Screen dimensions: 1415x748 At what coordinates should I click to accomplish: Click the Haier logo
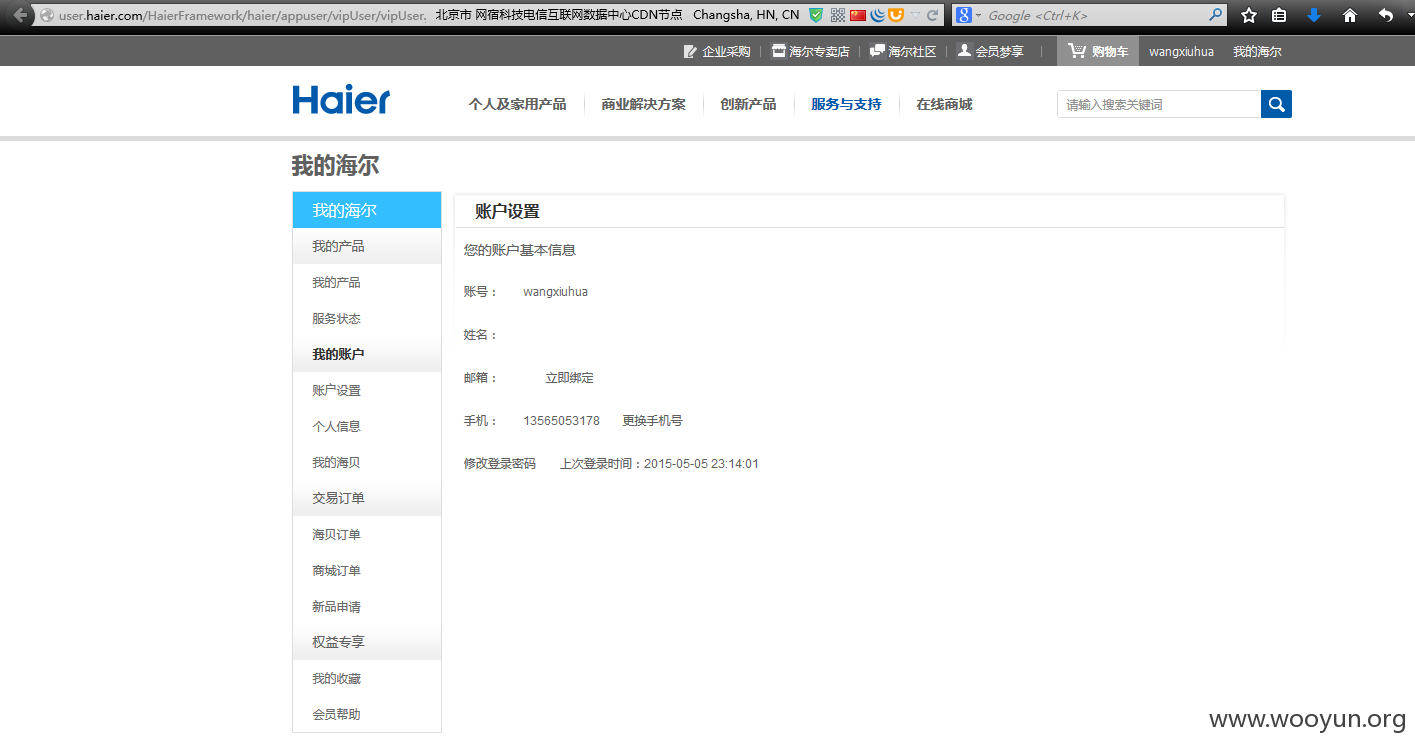pos(341,99)
